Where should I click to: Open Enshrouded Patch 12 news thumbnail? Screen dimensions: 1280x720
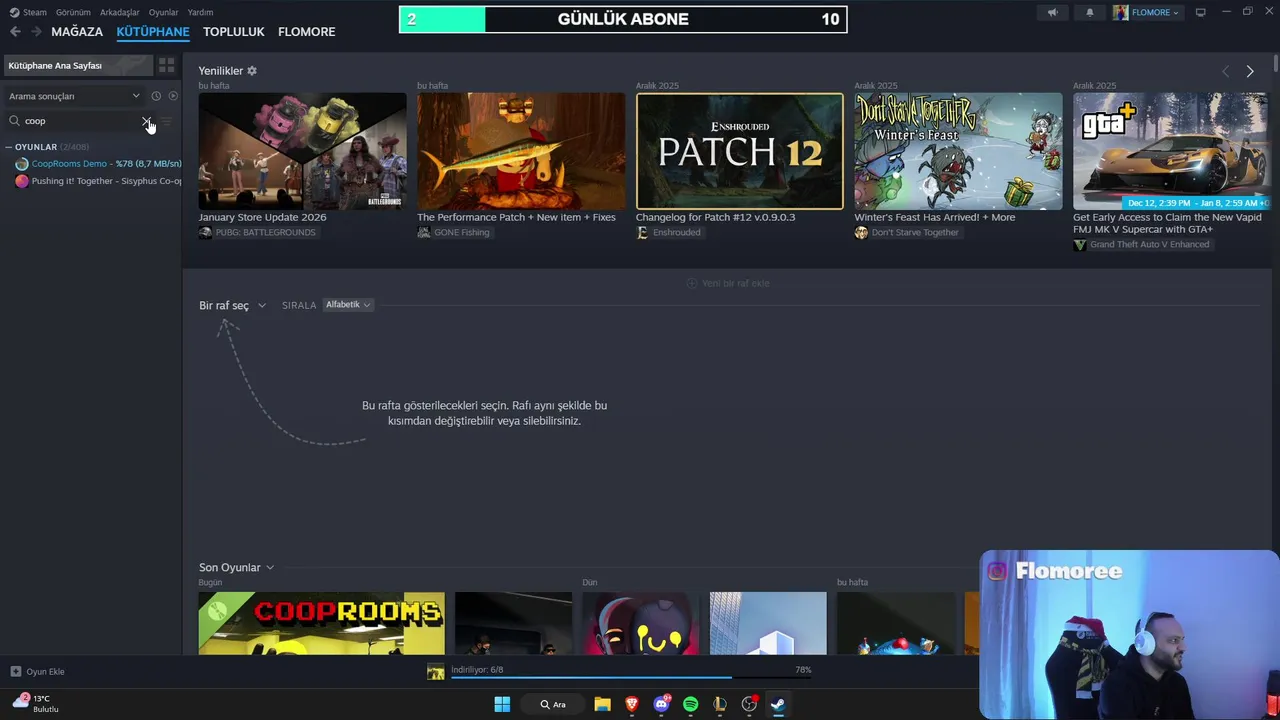point(740,151)
